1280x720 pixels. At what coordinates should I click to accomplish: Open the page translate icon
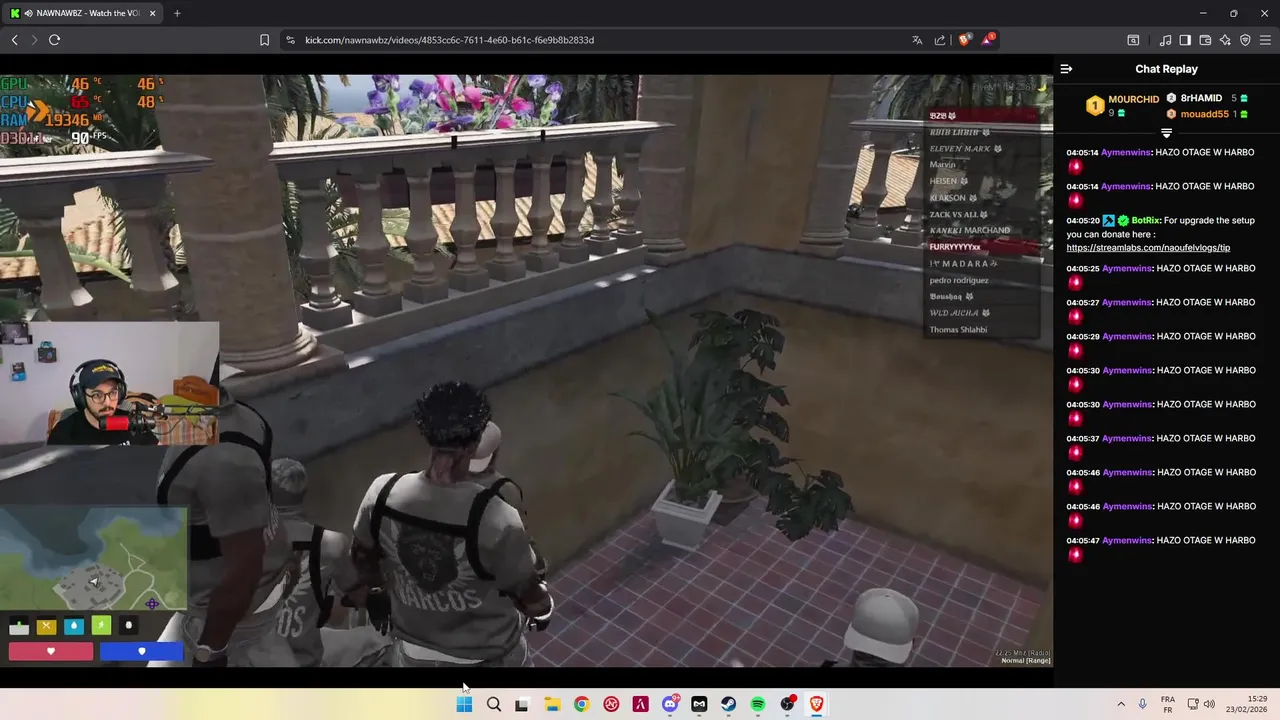tap(917, 40)
